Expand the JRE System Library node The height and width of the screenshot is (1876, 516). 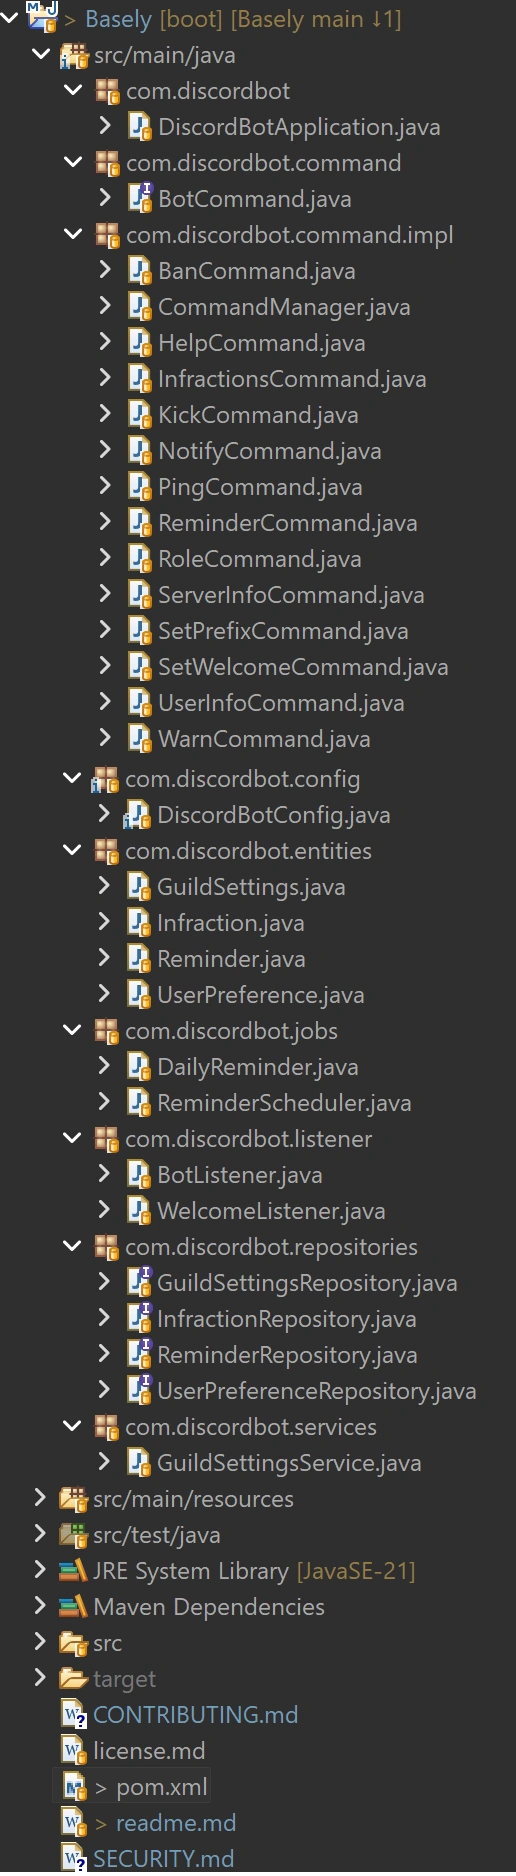[x=40, y=1570]
